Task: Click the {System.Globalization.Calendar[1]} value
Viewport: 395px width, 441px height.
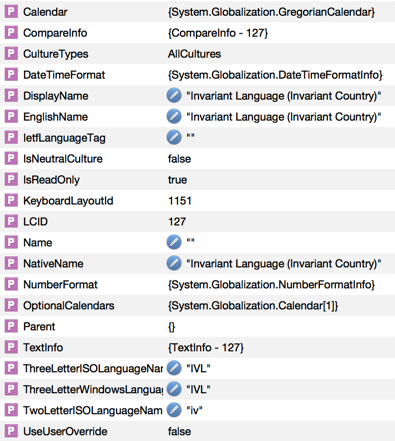Action: pos(253,306)
